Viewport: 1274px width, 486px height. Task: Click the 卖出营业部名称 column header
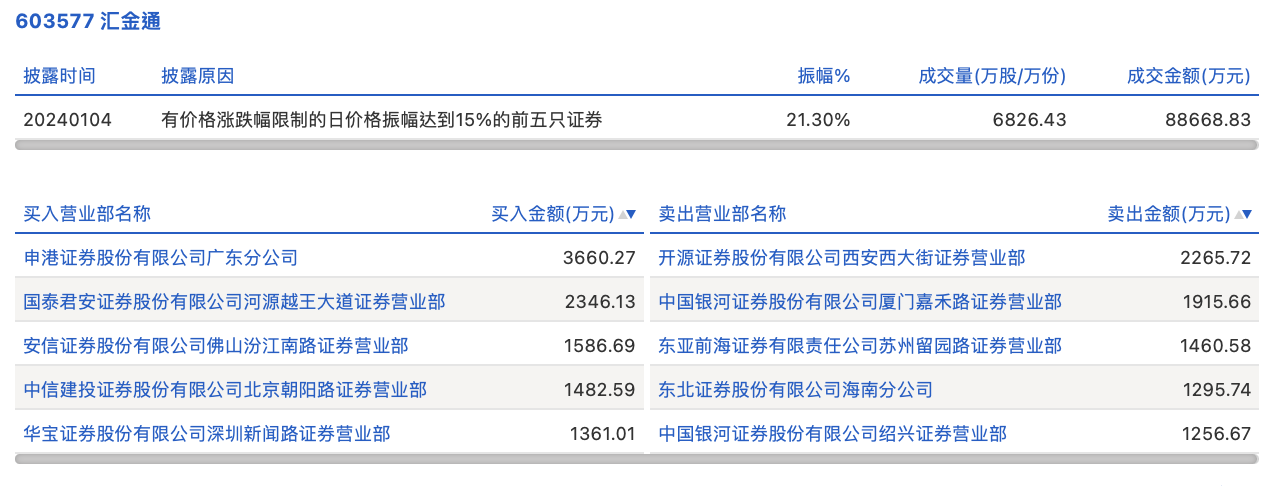click(723, 214)
